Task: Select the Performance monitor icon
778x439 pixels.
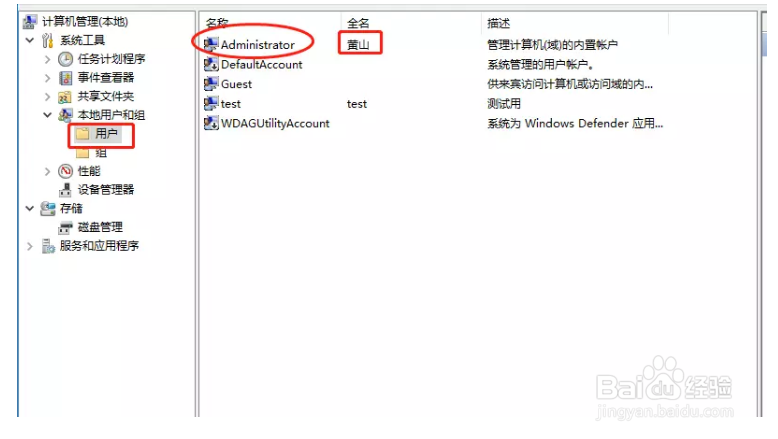Action: click(x=65, y=172)
